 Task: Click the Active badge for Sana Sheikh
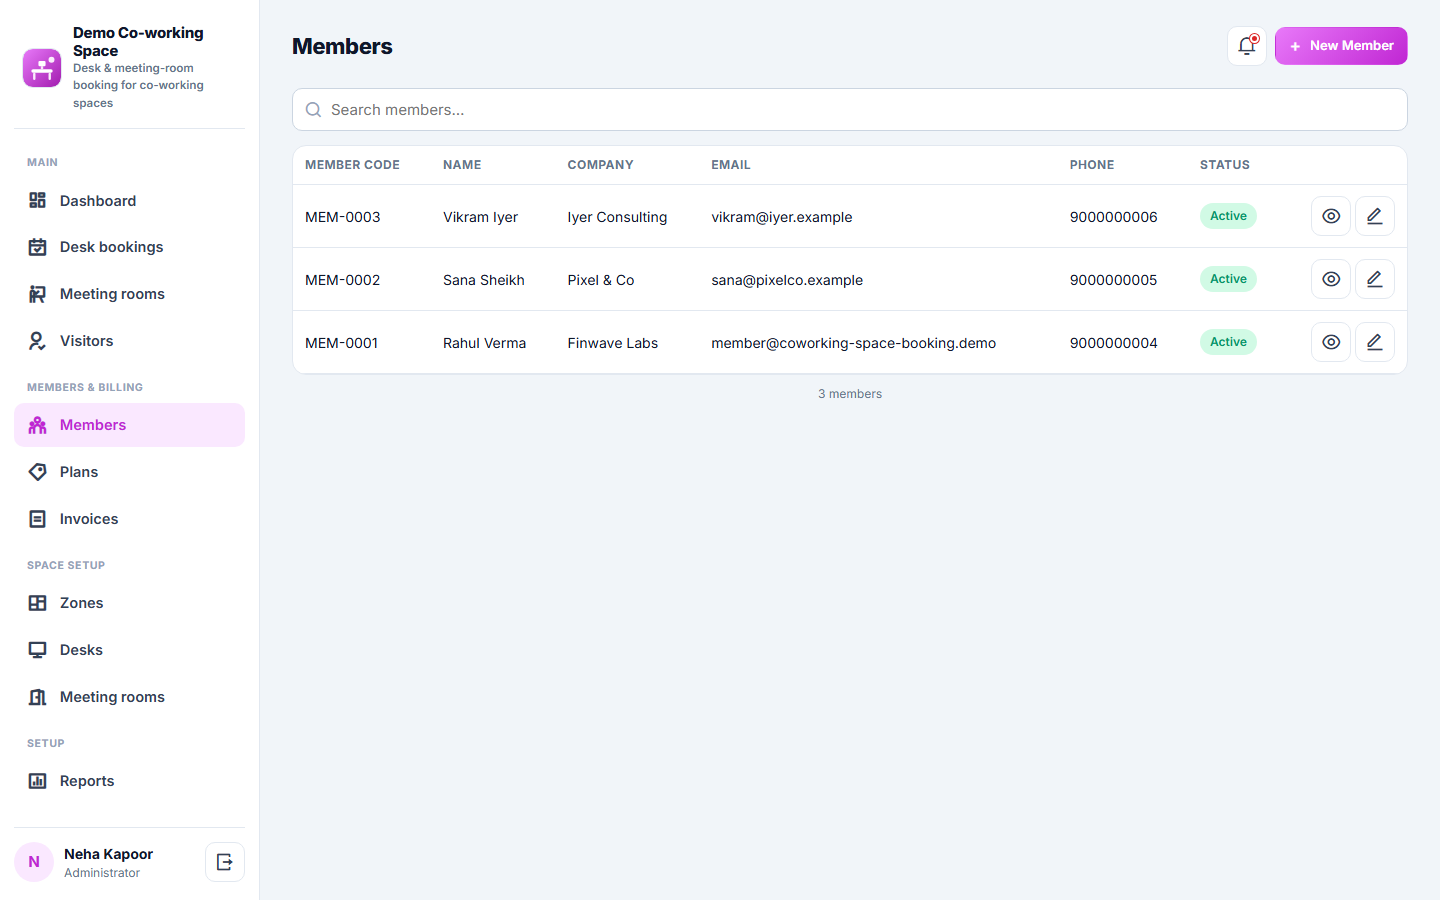(x=1228, y=279)
